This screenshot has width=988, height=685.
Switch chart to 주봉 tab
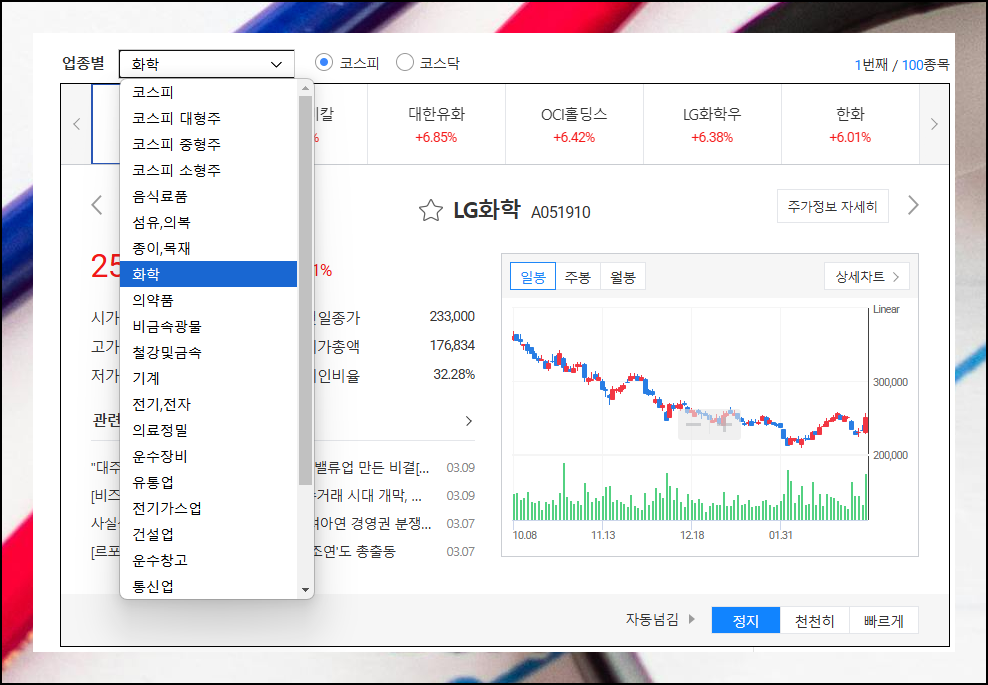(578, 277)
